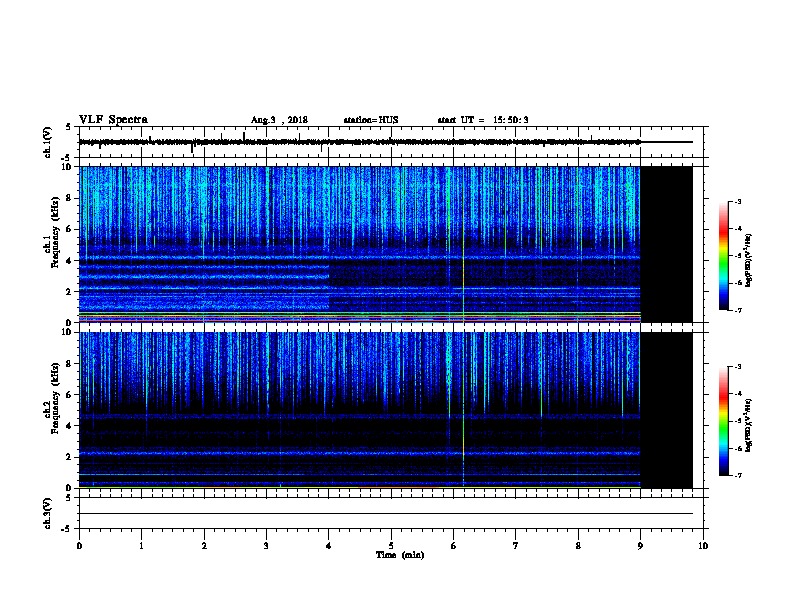Viewport: 792px width, 612px height.
Task: Select the date text "Aug.3 , 2018"
Action: click(279, 120)
